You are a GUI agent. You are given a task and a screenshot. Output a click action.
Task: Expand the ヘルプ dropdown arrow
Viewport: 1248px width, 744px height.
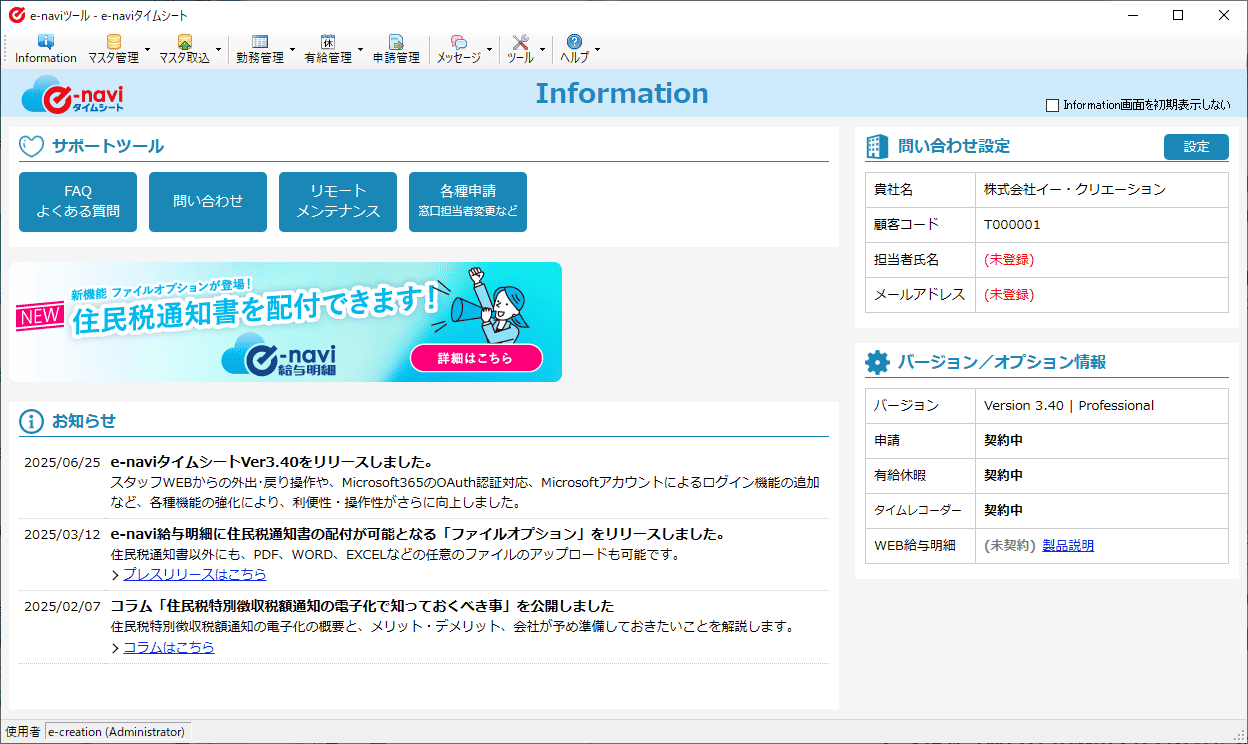(x=597, y=48)
